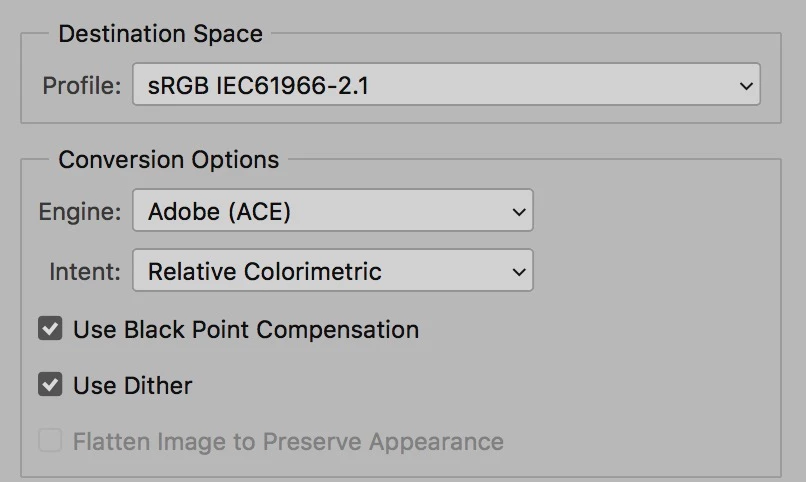Screen dimensions: 806x482
Task: Click the "sRGB IEC61966-2.1" text in the Profile field
Action: [x=258, y=86]
